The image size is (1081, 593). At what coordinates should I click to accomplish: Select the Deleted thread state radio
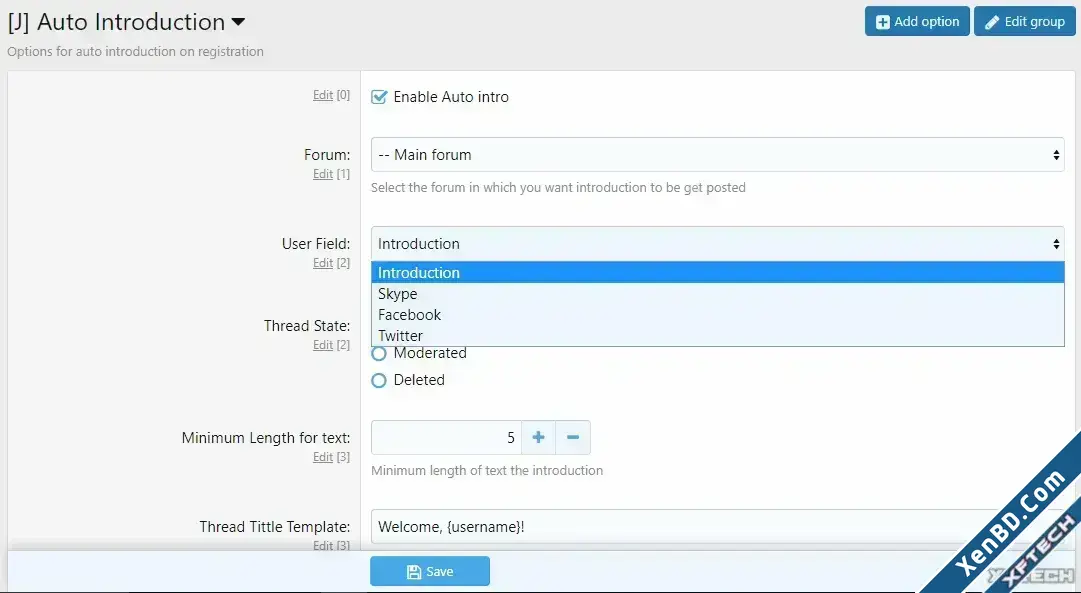pos(379,380)
